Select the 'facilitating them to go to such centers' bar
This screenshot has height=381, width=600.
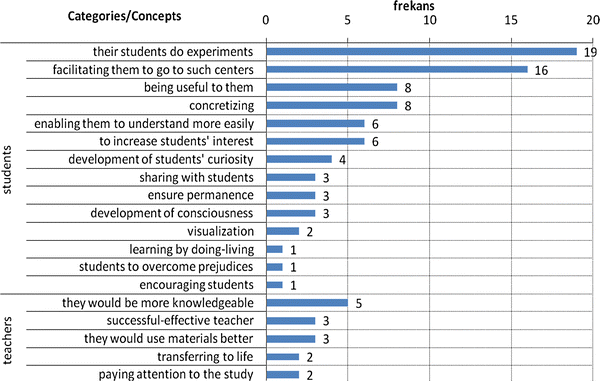point(397,70)
